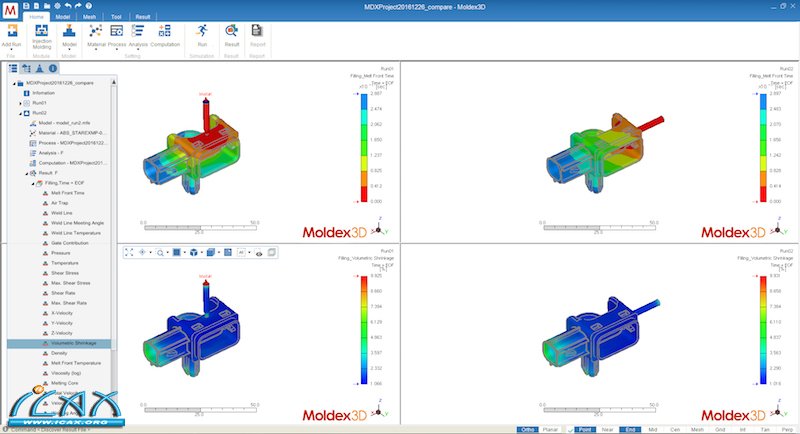
Task: Select Melt Front Time result item
Action: point(68,193)
